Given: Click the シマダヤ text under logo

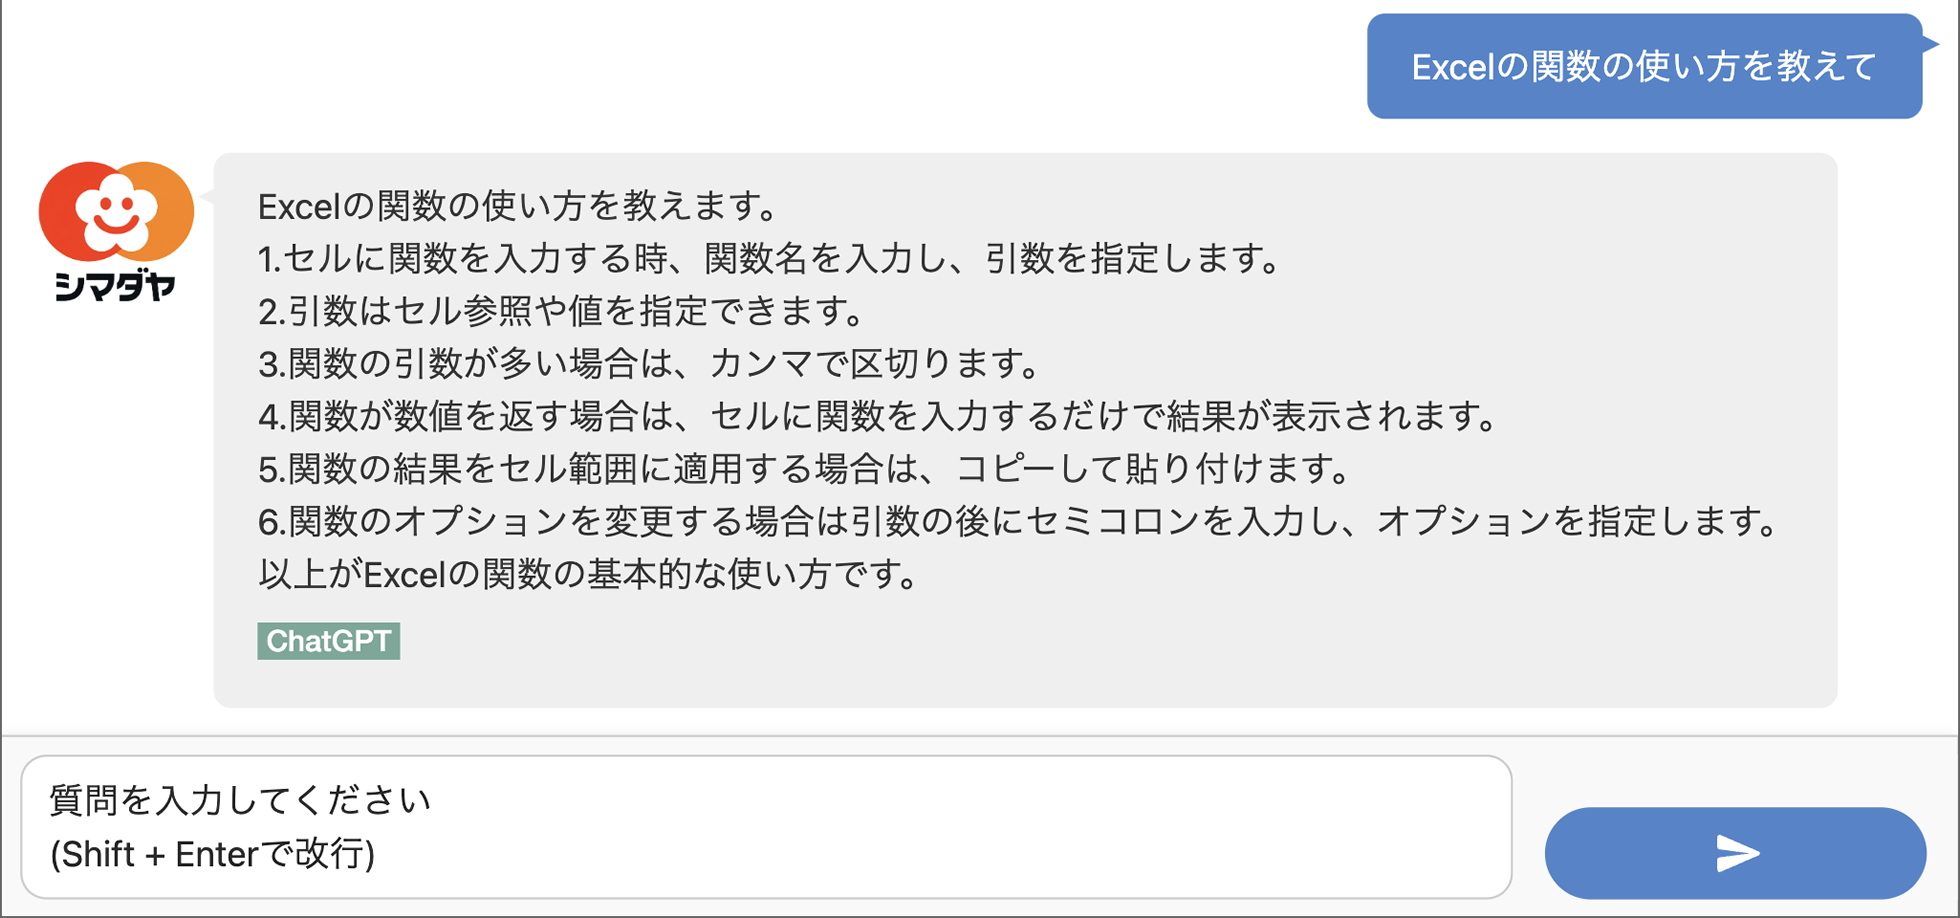Looking at the screenshot, I should click(x=116, y=286).
